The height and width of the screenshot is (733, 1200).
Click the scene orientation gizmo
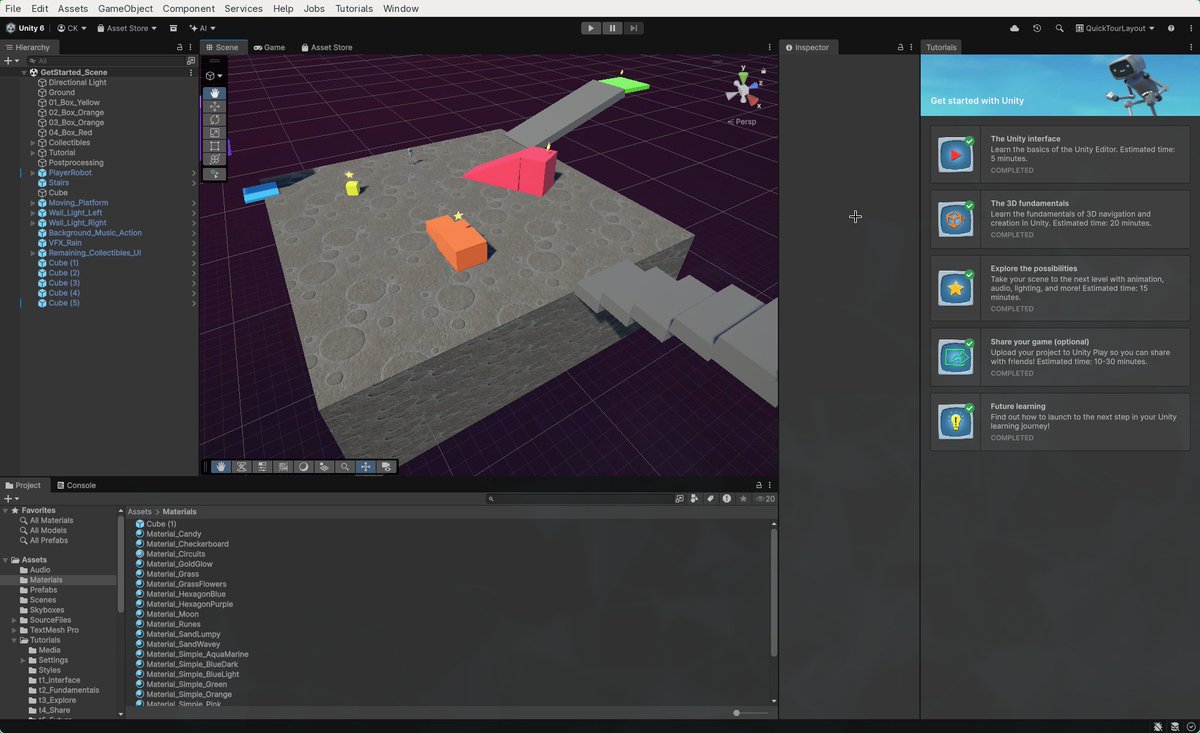(x=743, y=90)
